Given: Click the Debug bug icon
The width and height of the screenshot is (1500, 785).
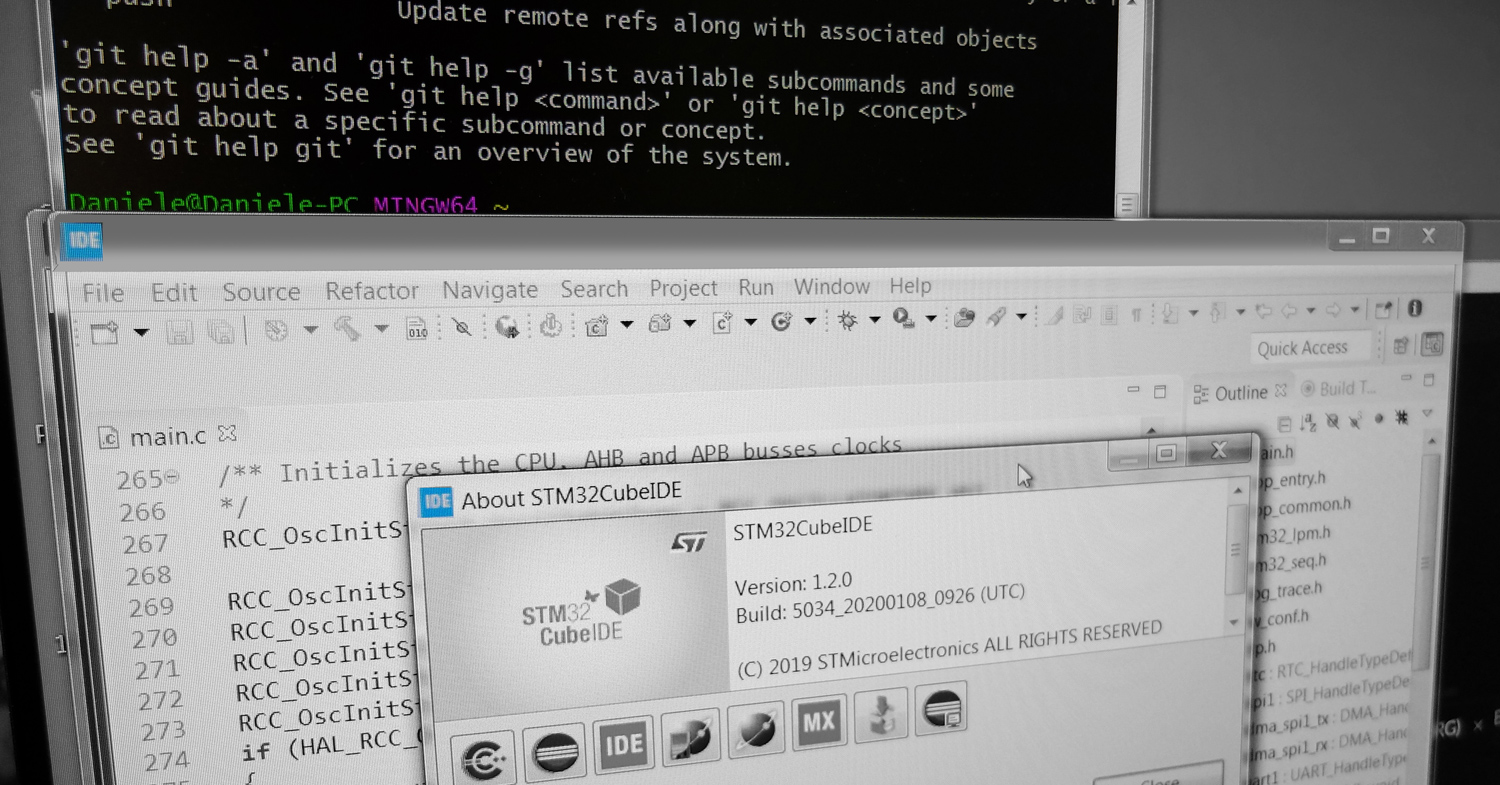Looking at the screenshot, I should (848, 321).
